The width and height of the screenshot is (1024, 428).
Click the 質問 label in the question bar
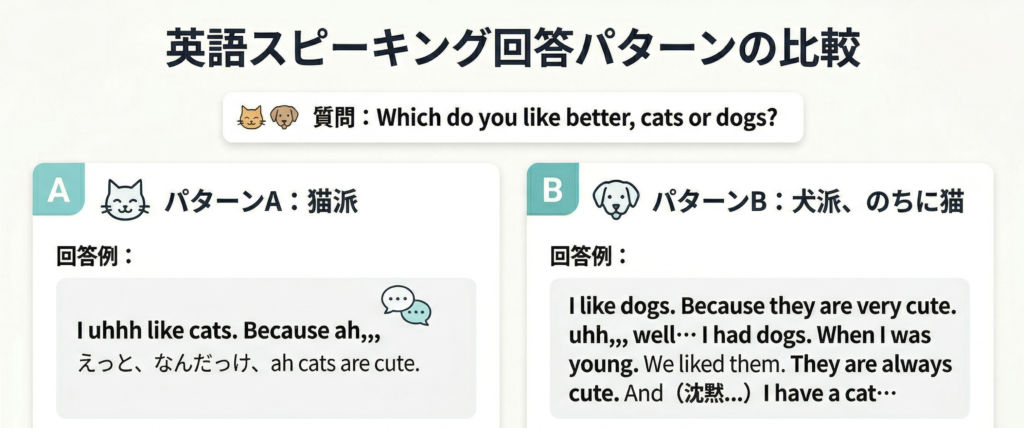pos(336,119)
